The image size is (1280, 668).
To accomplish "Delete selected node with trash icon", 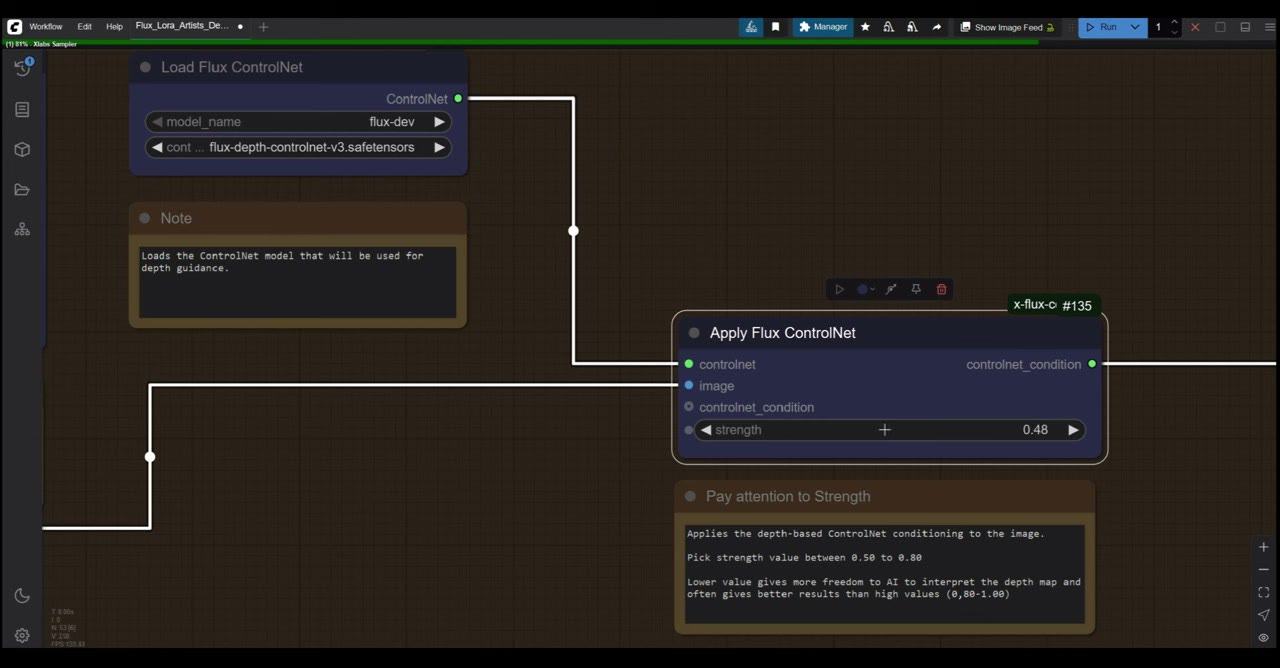I will click(941, 289).
